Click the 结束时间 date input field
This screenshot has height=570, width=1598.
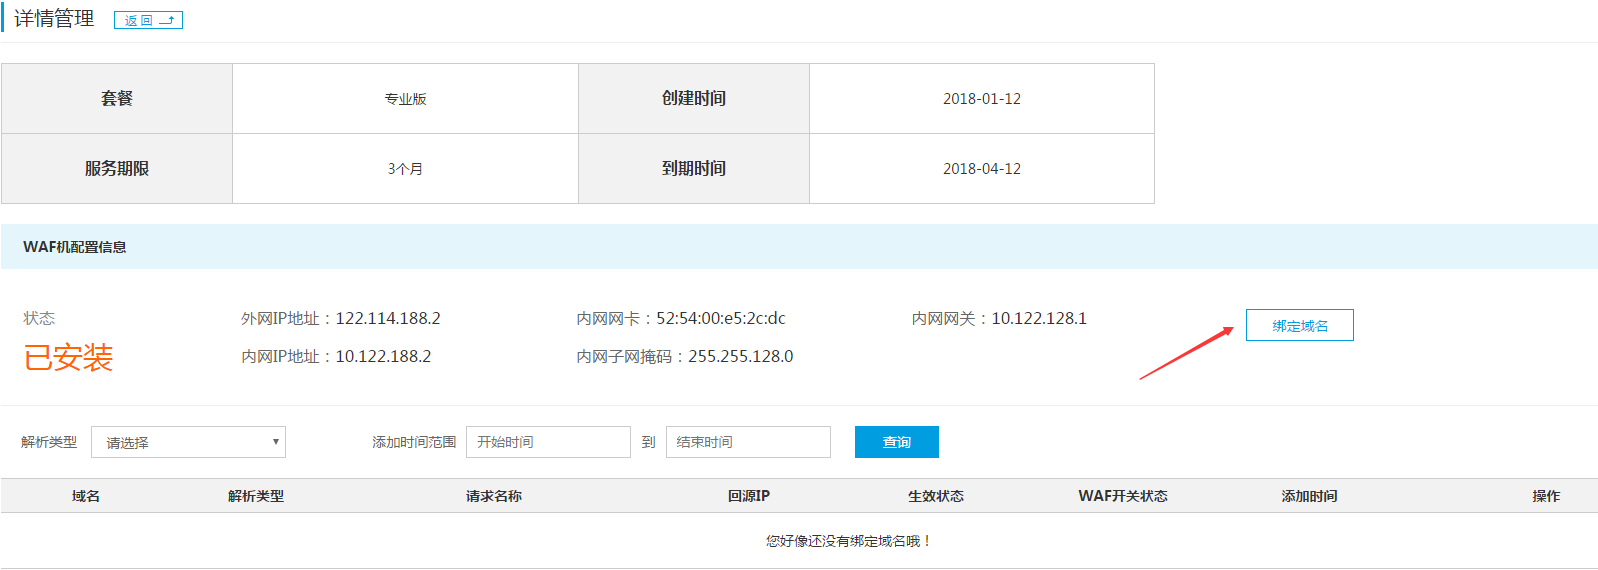tap(748, 442)
